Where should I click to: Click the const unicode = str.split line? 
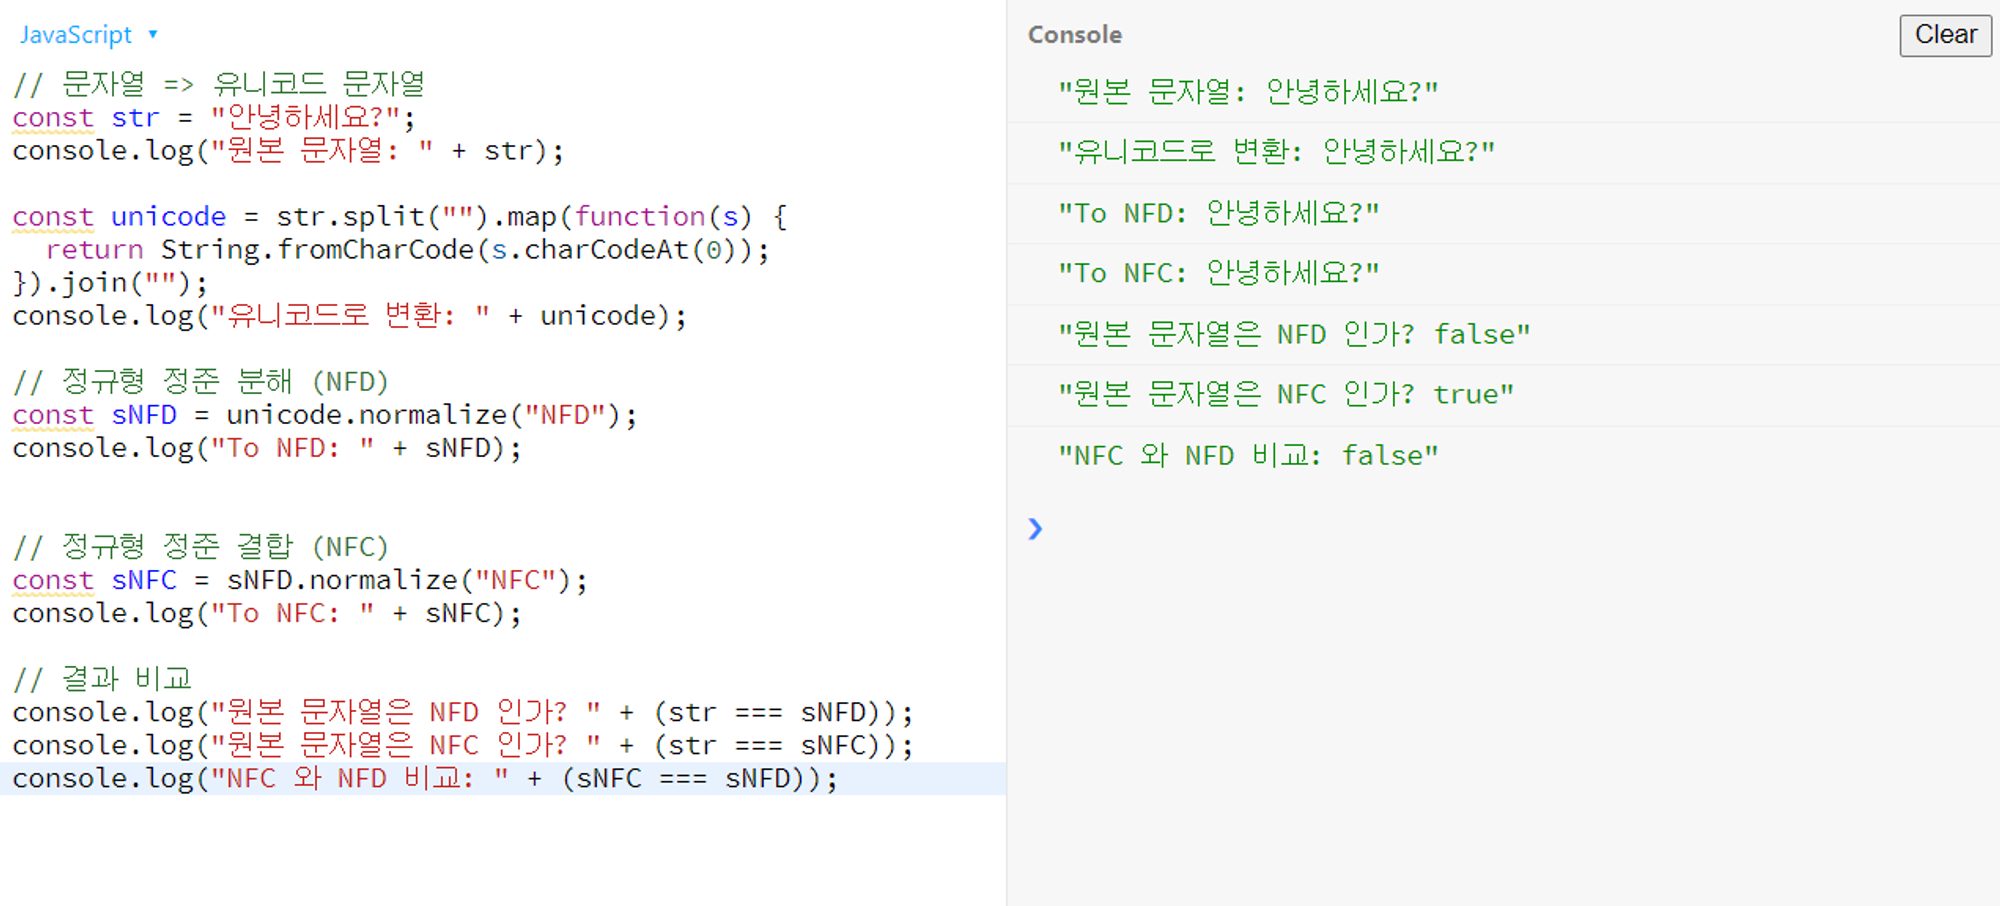tap(400, 217)
